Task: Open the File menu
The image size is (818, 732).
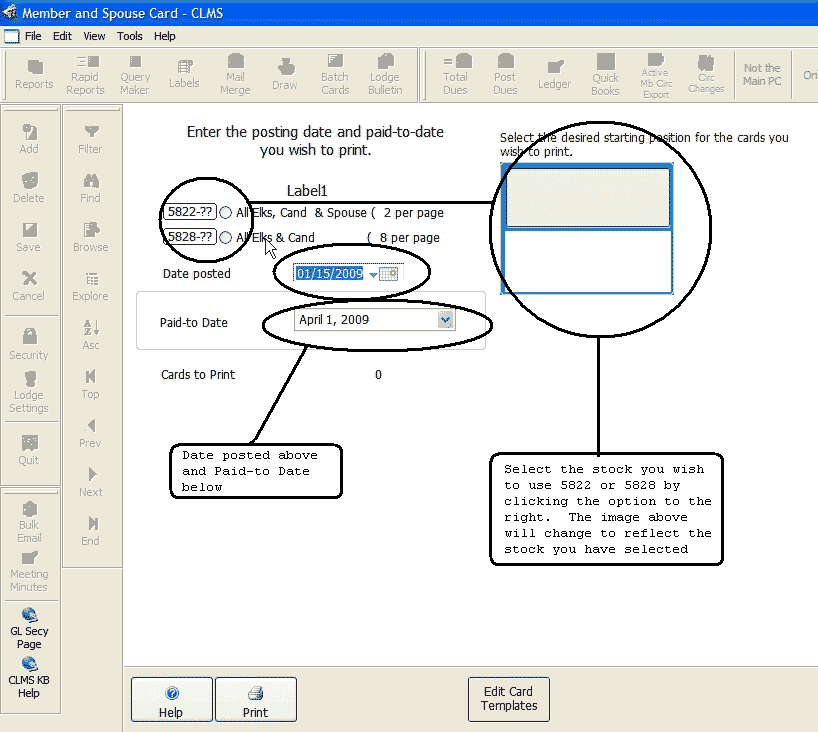Action: click(x=33, y=36)
